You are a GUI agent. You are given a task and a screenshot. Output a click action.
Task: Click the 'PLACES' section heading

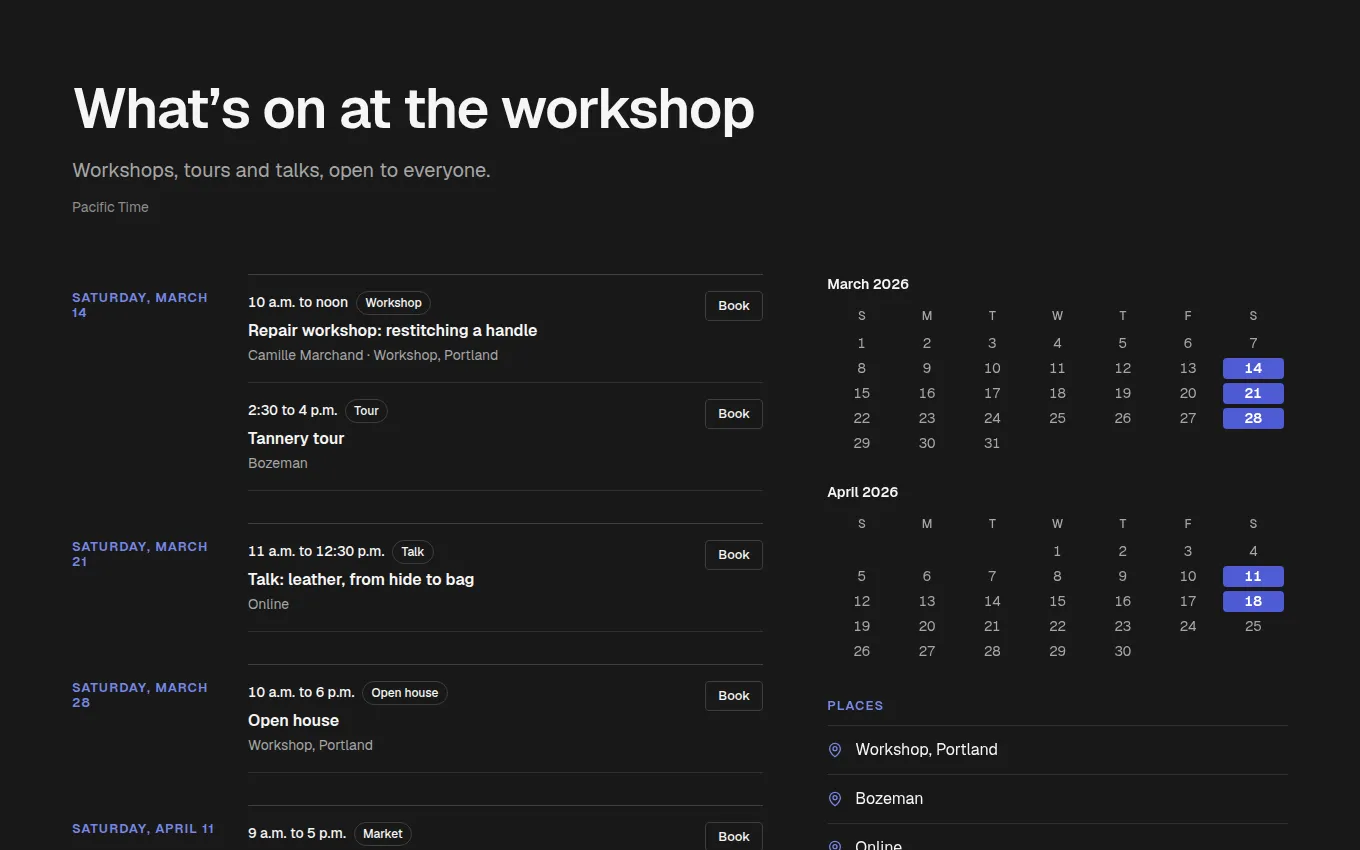click(x=855, y=706)
